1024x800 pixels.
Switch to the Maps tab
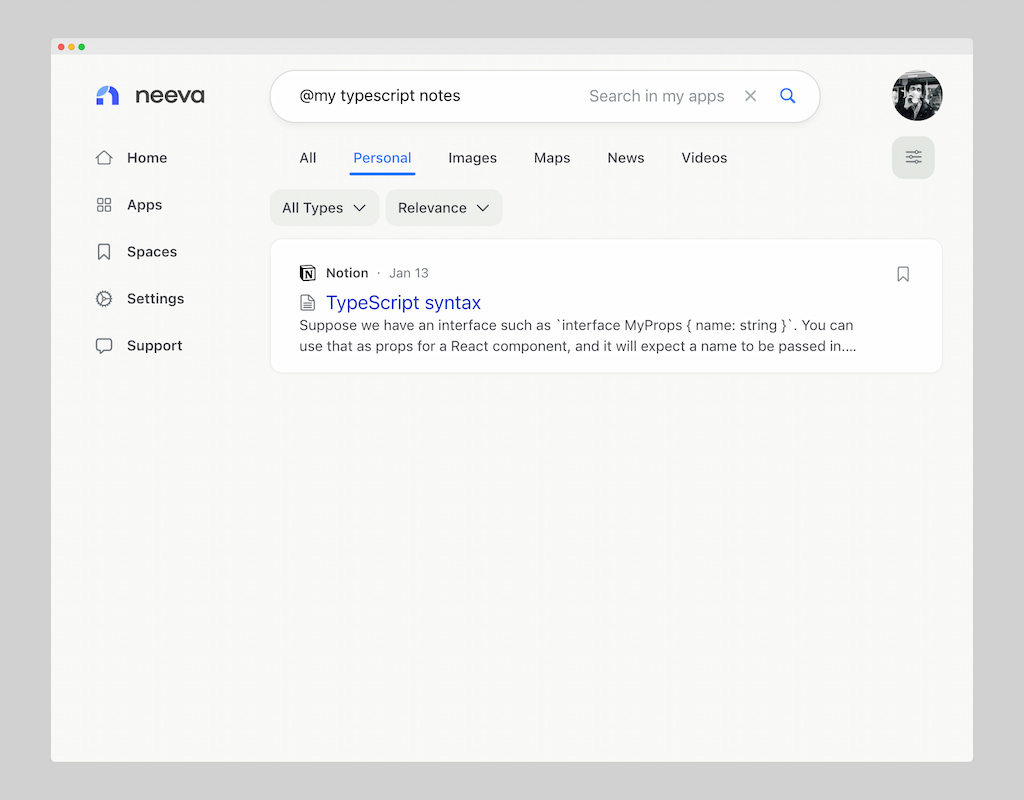[x=552, y=158]
